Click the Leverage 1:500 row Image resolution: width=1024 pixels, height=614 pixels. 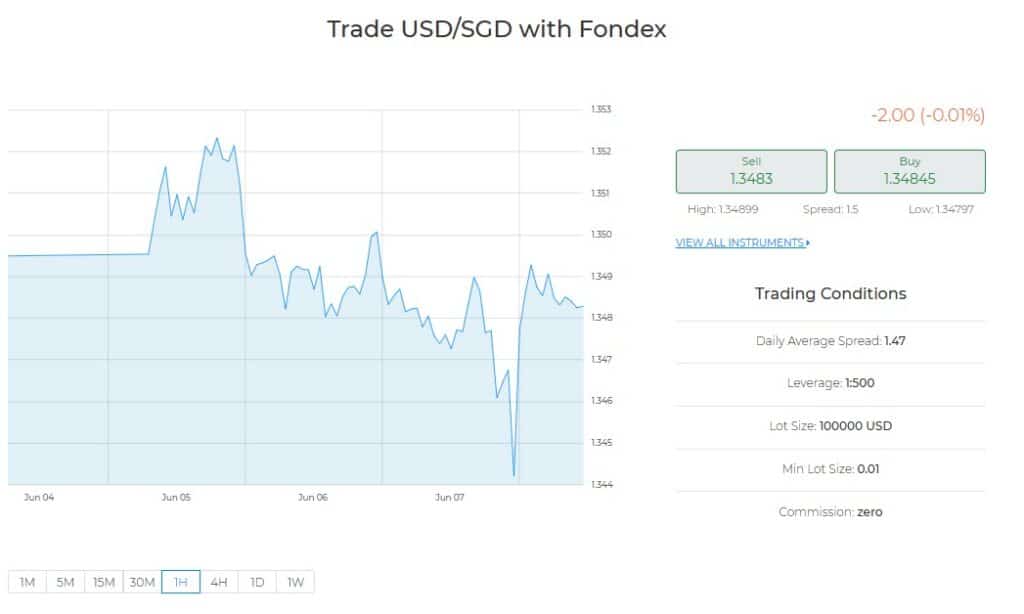point(830,383)
